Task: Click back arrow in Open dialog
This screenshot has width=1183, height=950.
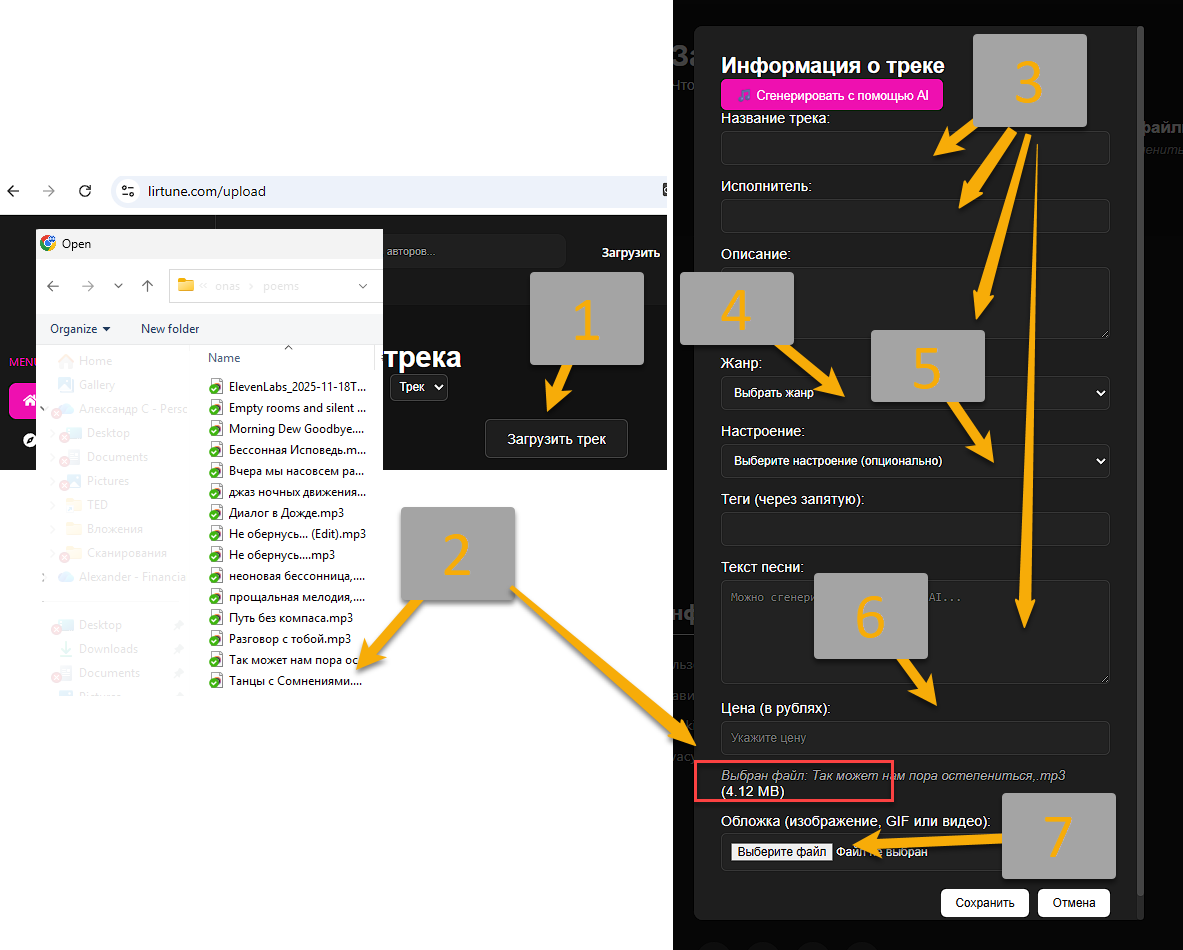Action: coord(53,286)
